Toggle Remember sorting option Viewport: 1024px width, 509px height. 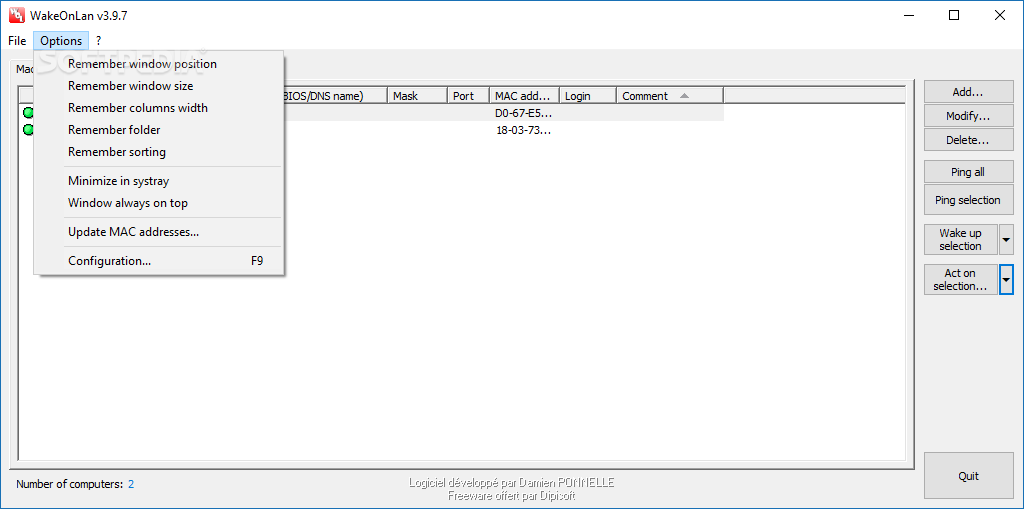159,152
